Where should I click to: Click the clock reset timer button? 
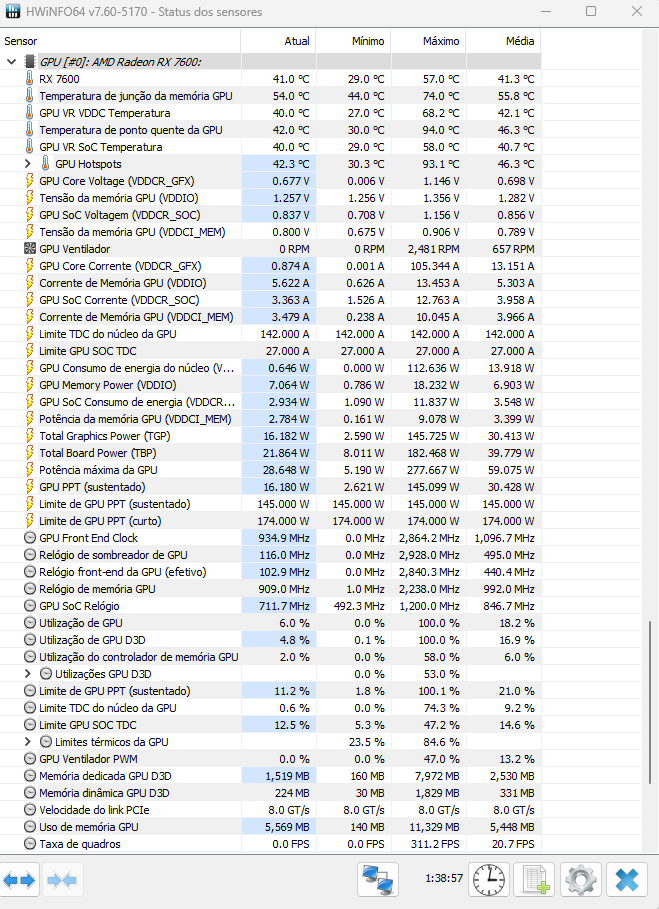click(x=489, y=879)
